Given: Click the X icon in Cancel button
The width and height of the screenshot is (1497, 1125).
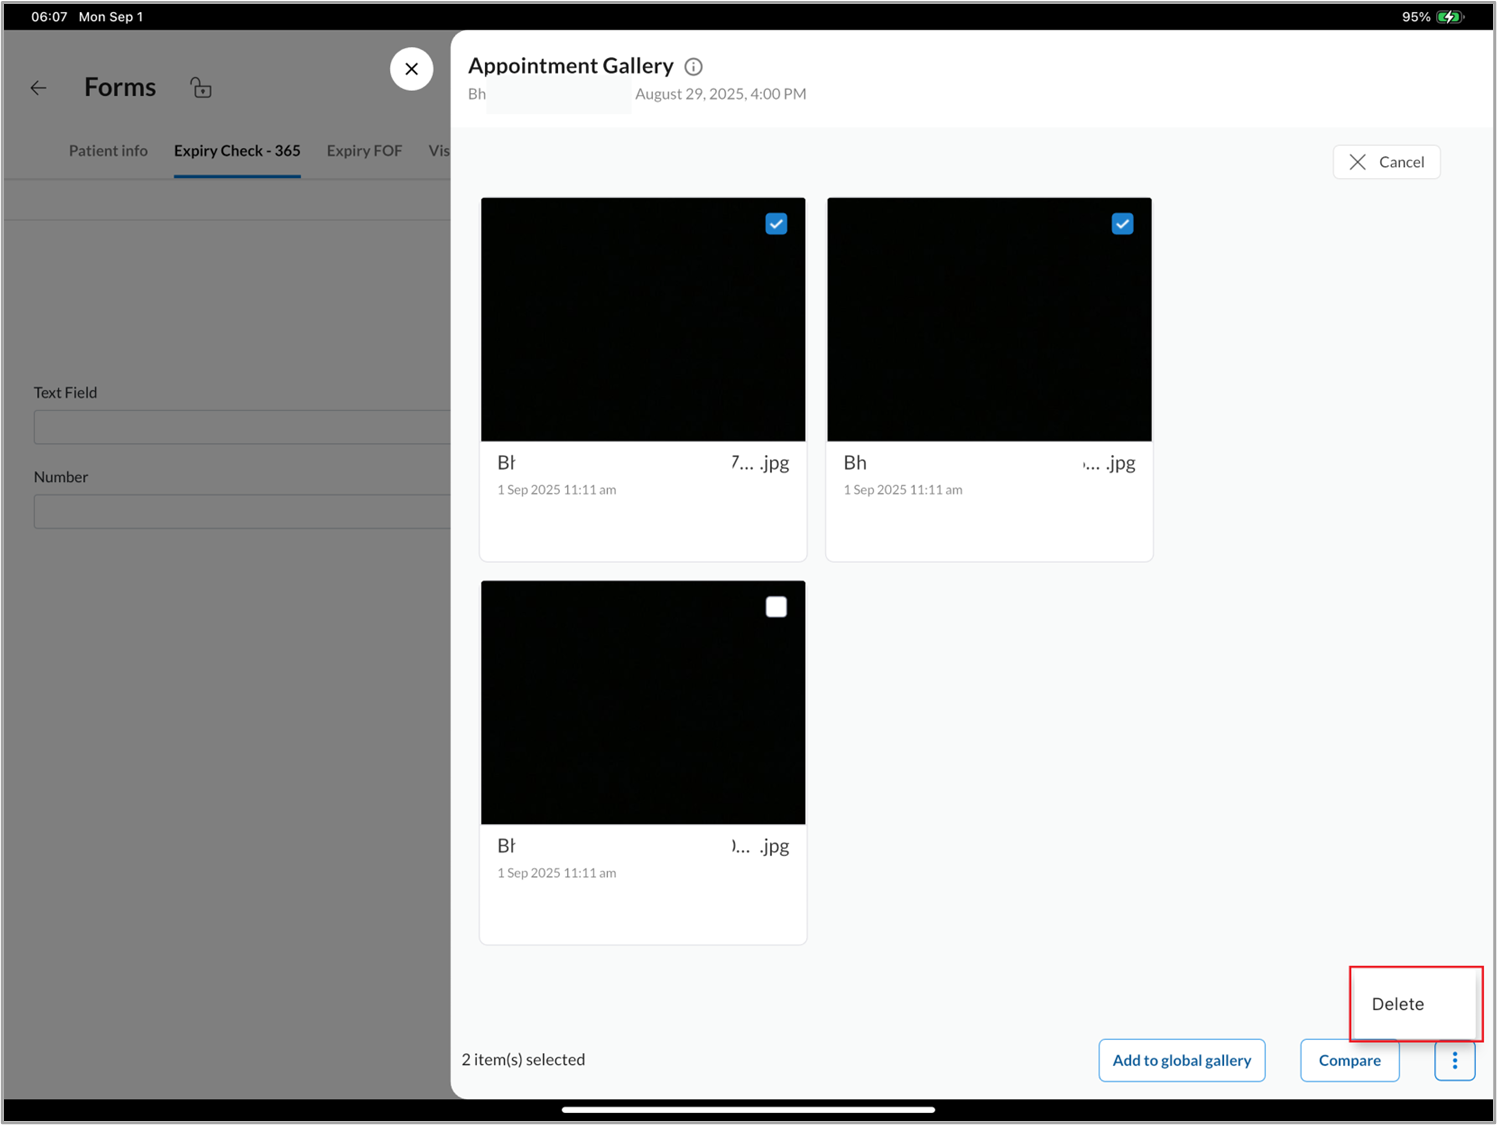Looking at the screenshot, I should 1357,162.
